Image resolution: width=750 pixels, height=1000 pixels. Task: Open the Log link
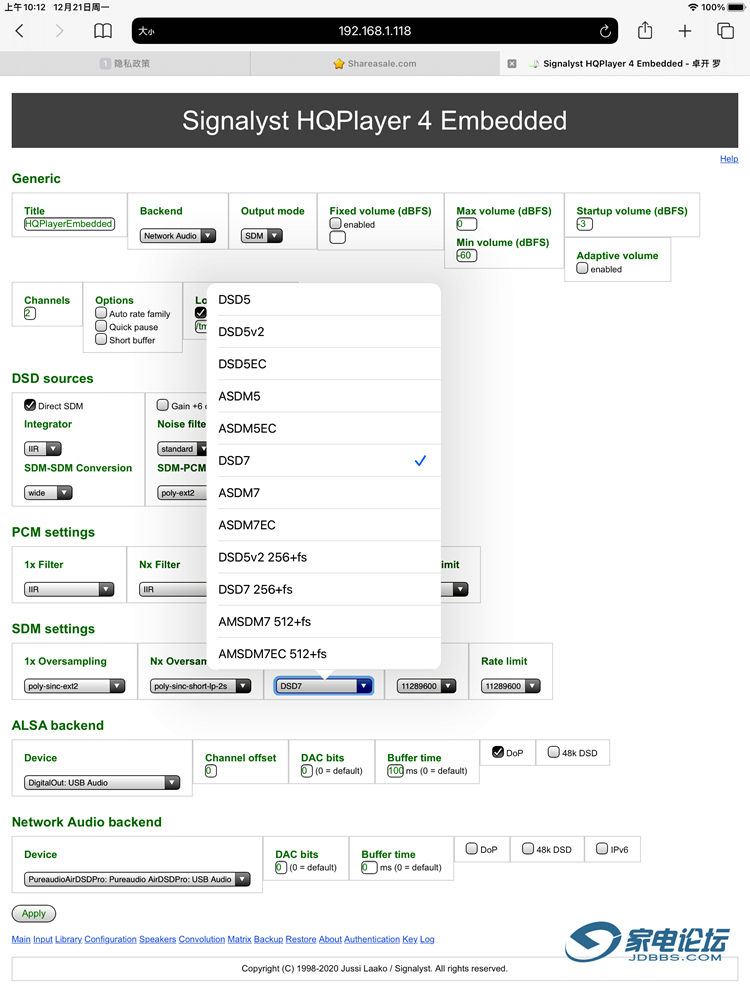coord(427,939)
